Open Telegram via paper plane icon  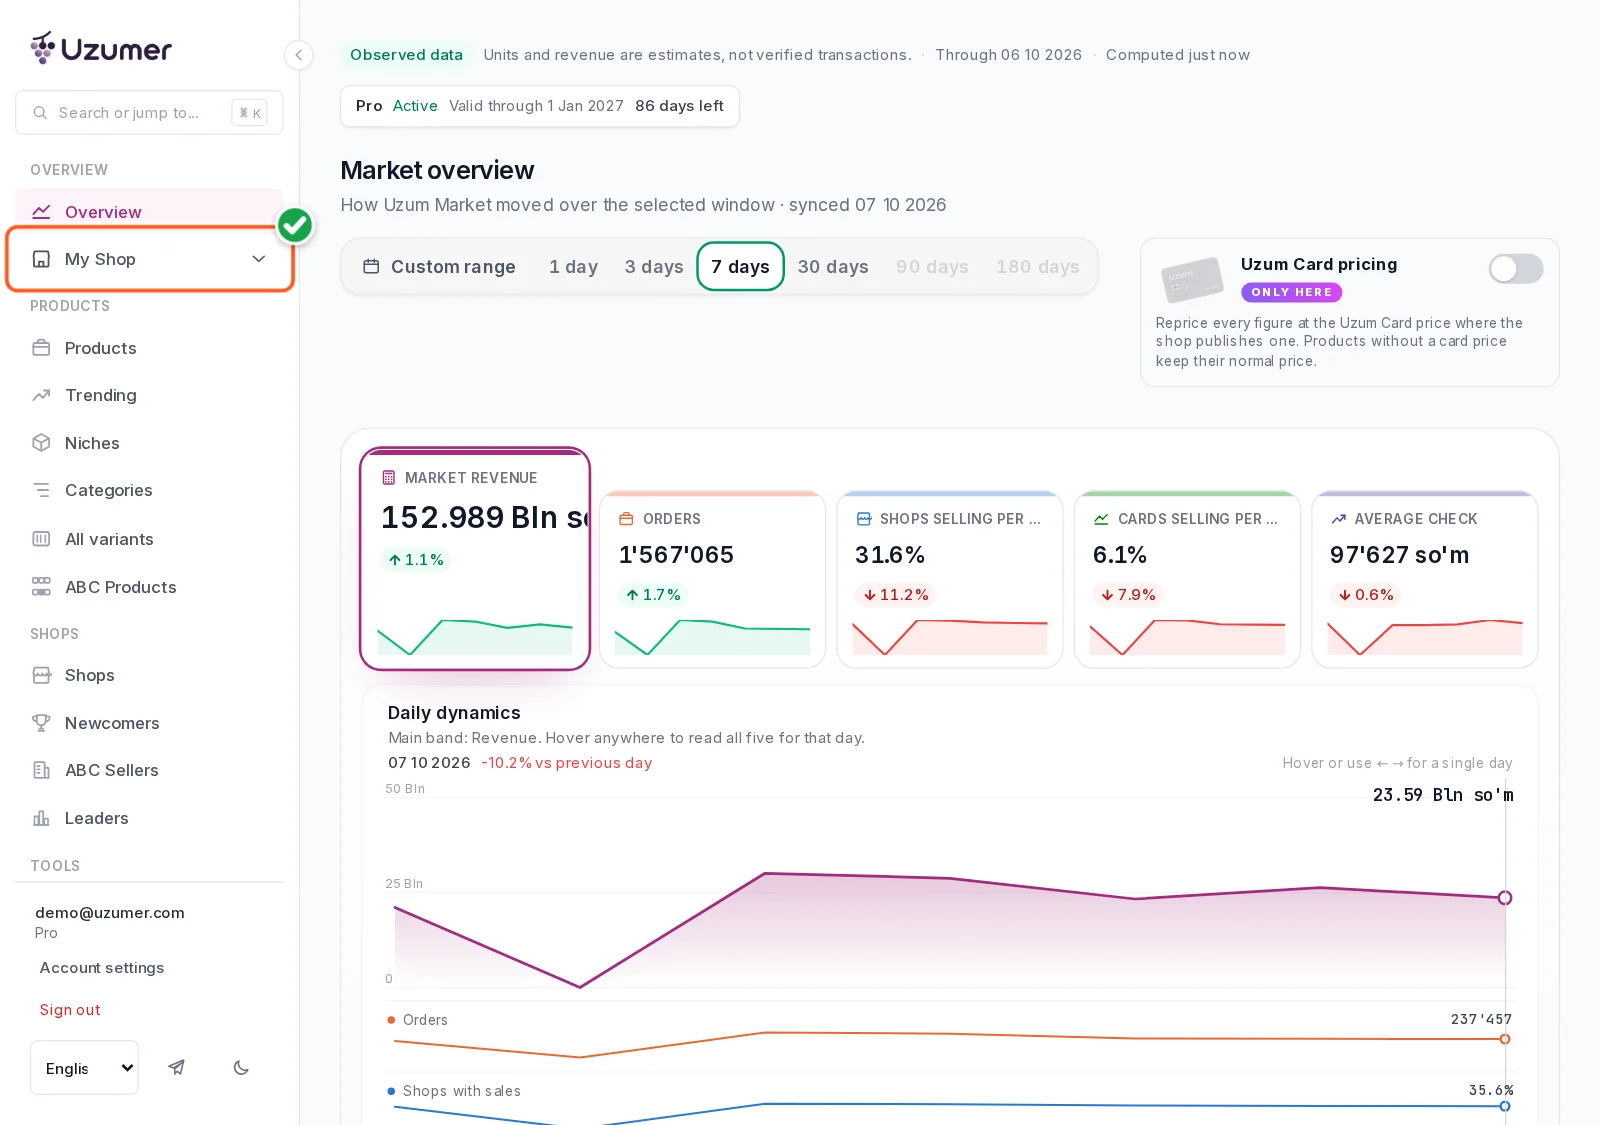(x=177, y=1067)
